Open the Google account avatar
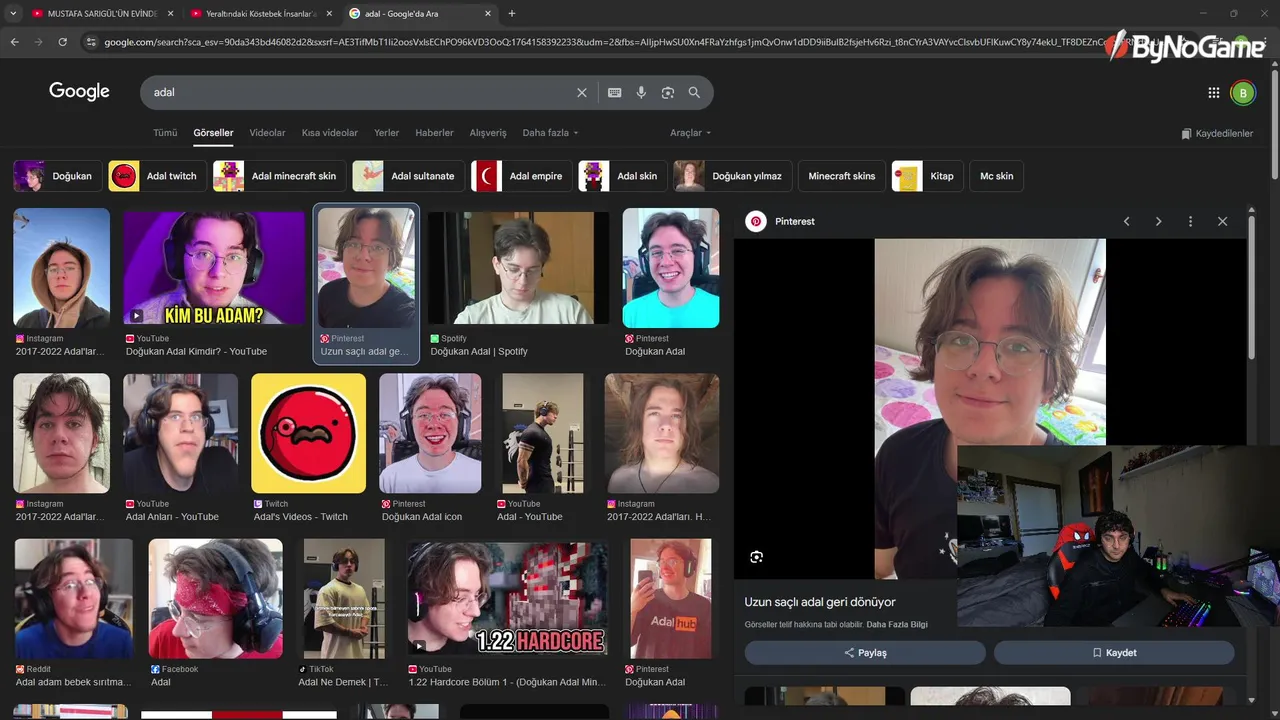1280x720 pixels. 1242,93
